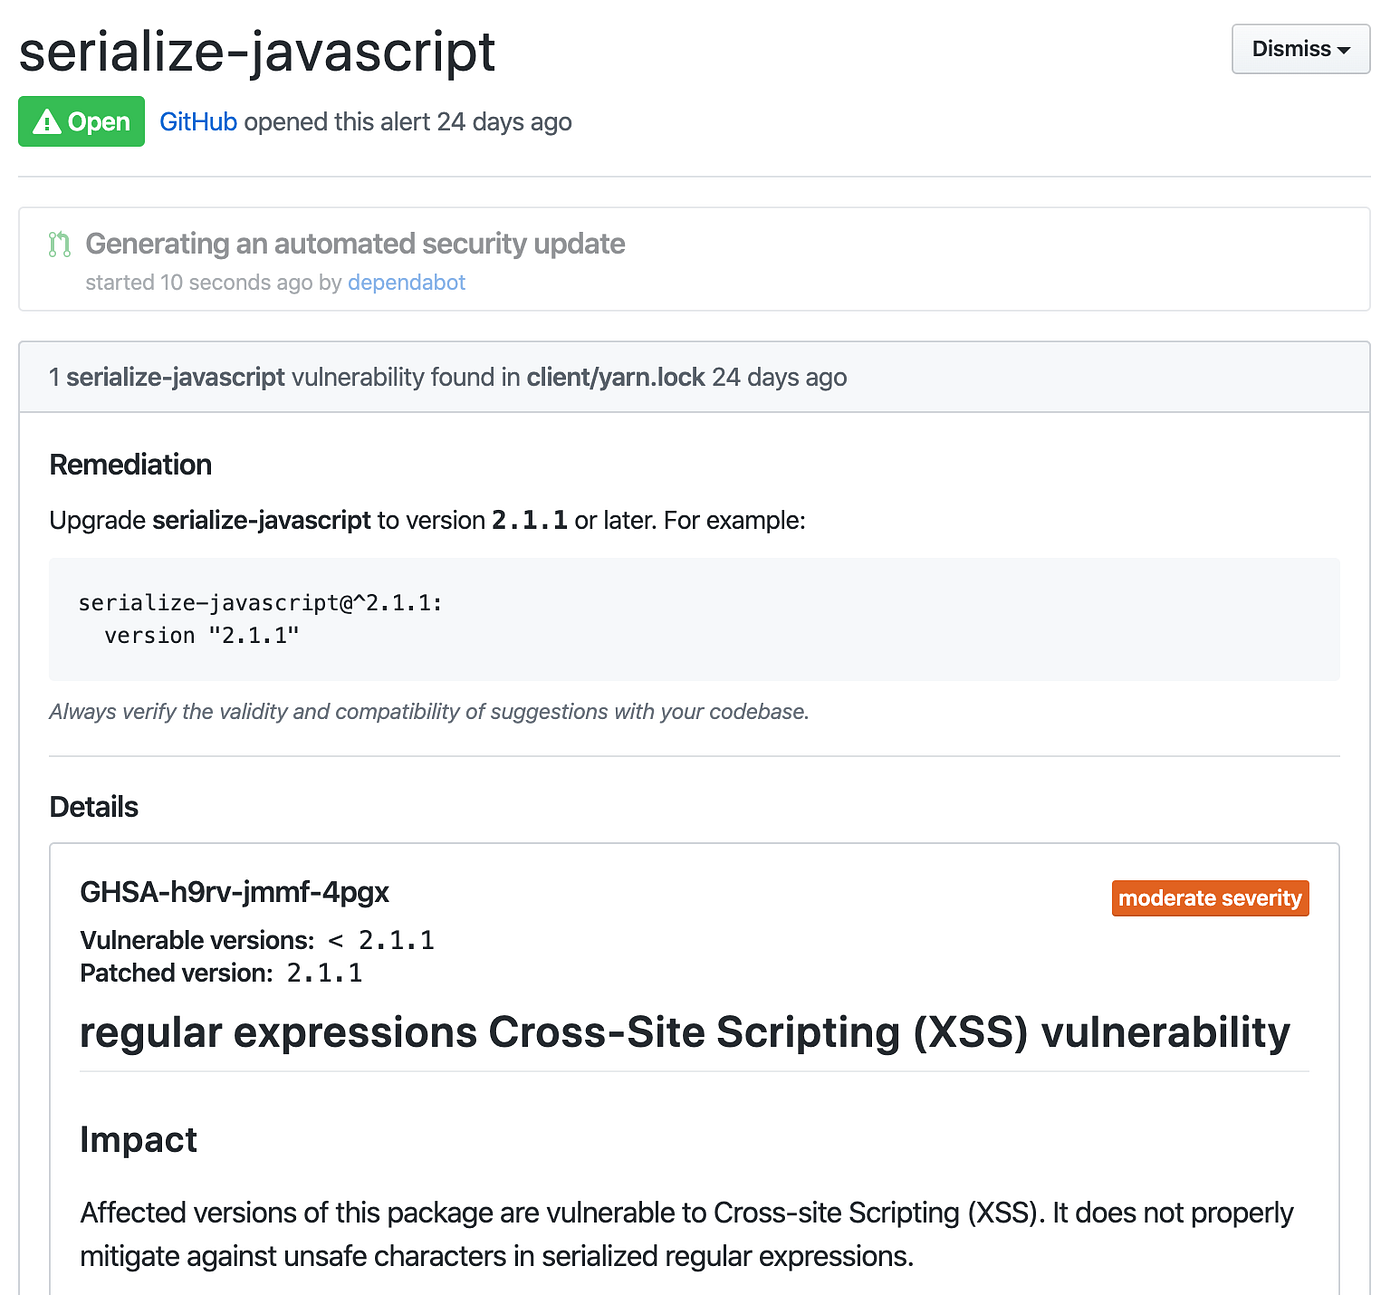Expand the Dismiss dropdown menu
The height and width of the screenshot is (1295, 1400).
coord(1300,48)
